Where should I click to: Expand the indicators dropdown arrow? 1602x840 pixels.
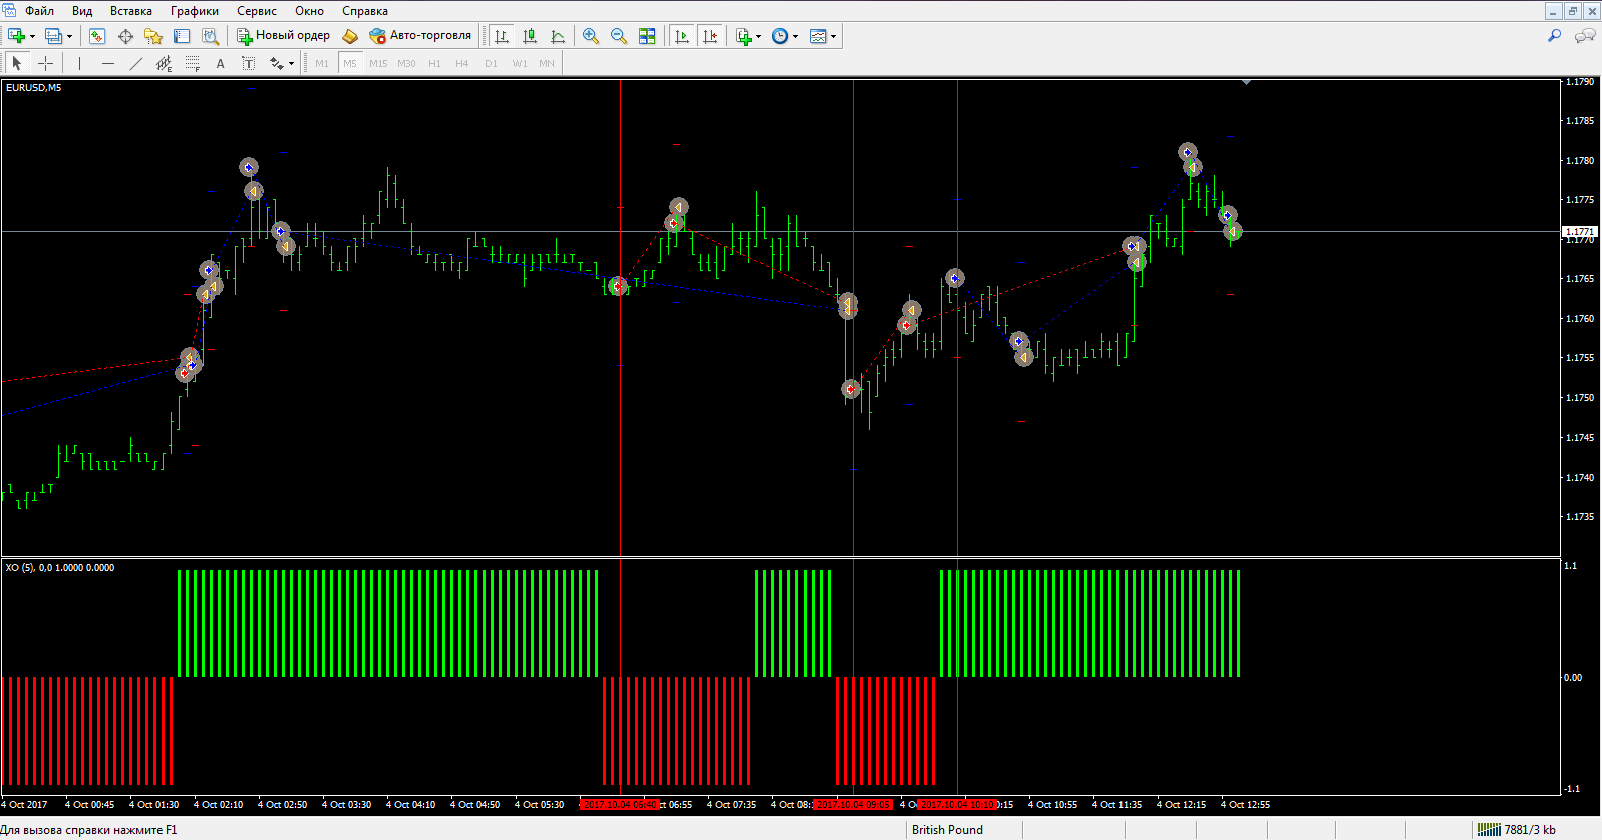759,36
